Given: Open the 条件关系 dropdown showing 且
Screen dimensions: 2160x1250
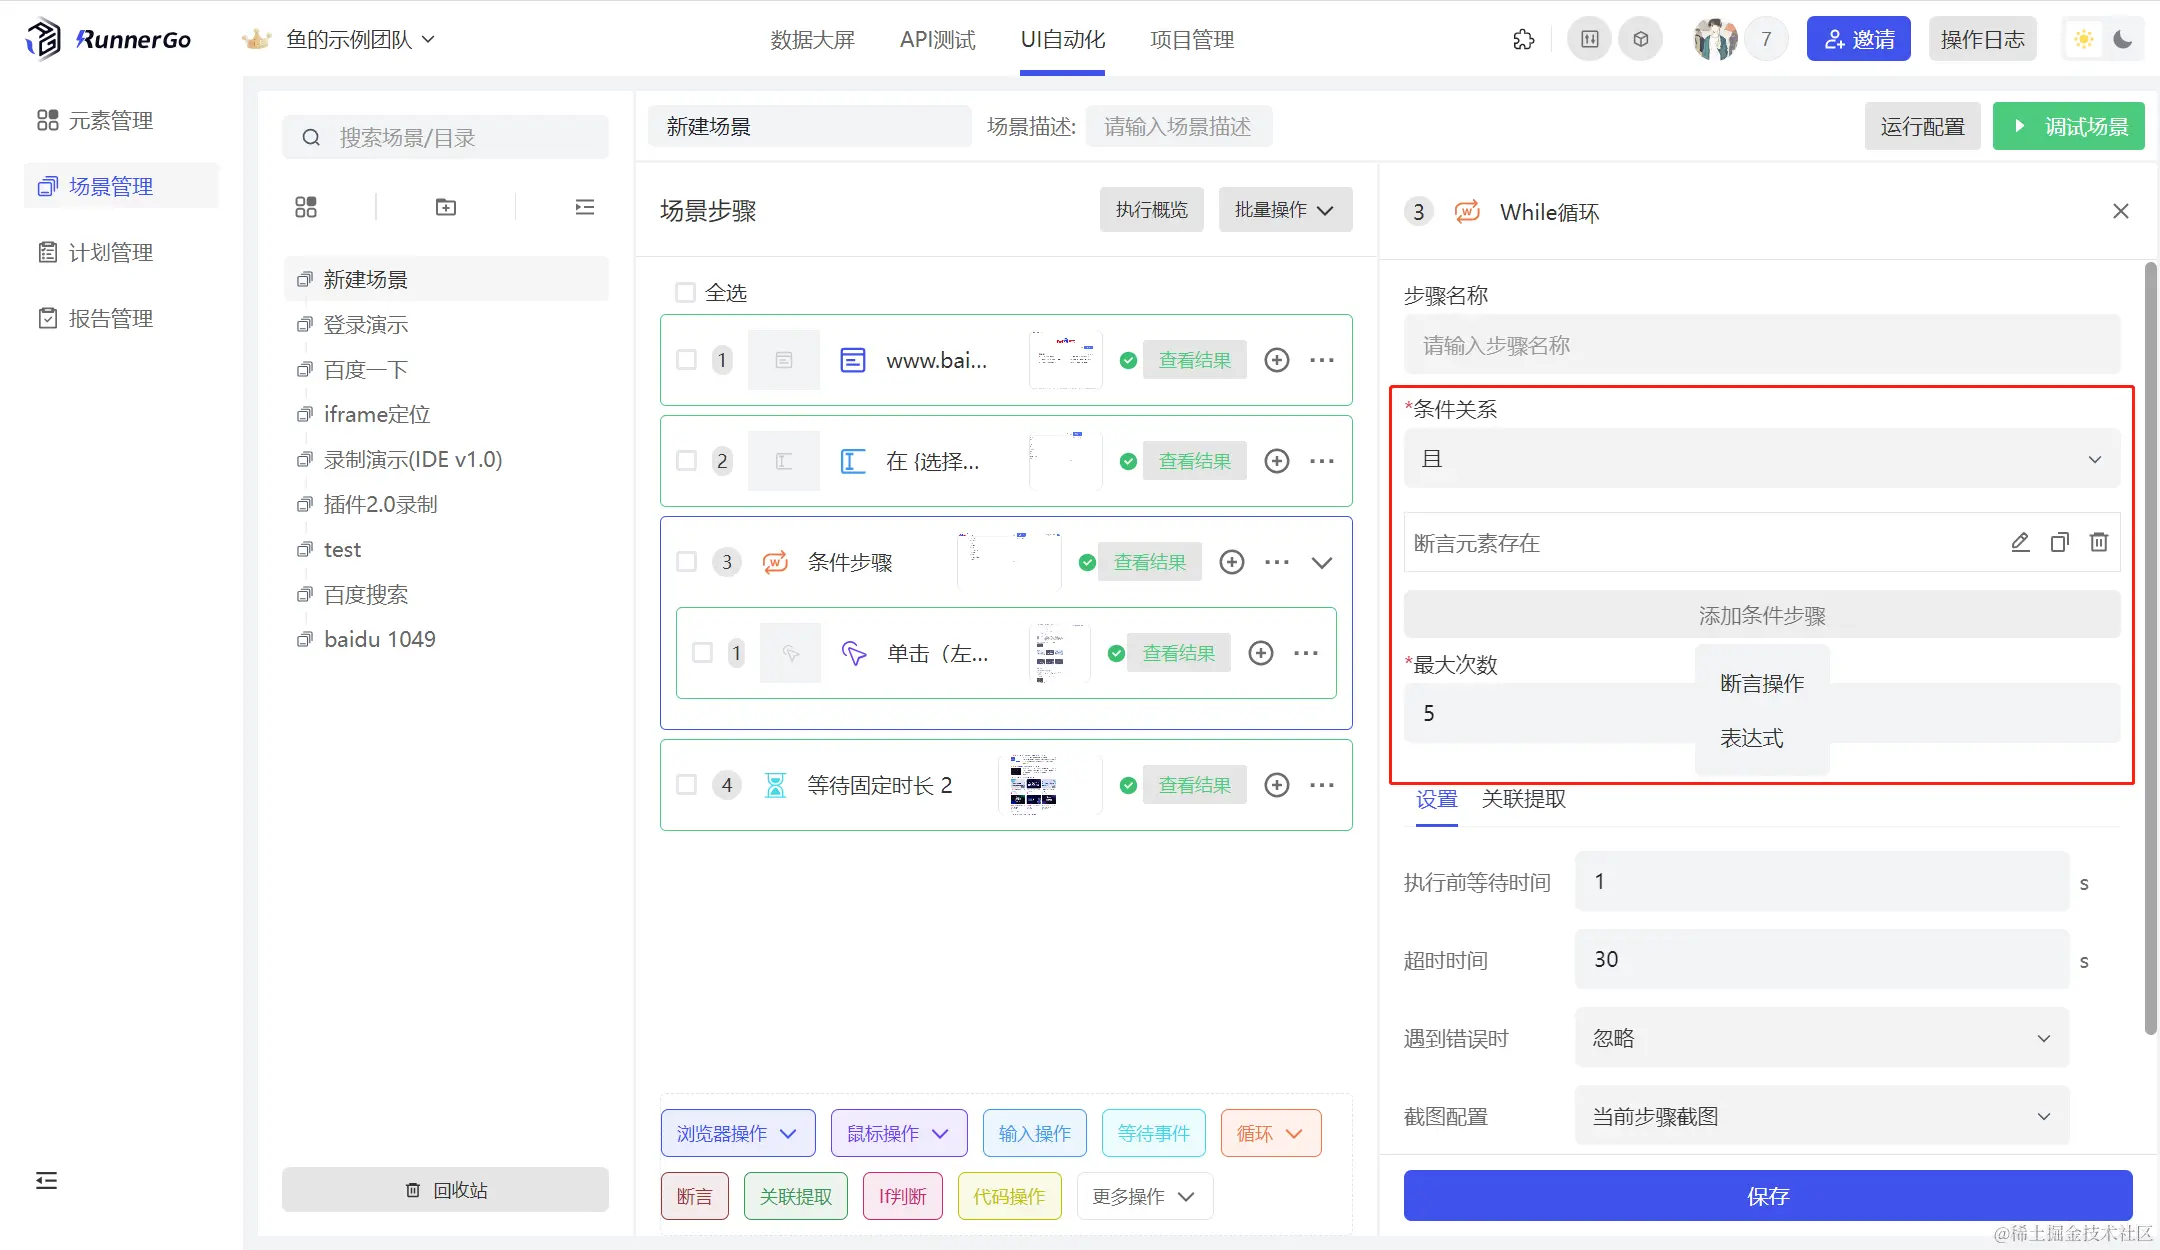Looking at the screenshot, I should pyautogui.click(x=1761, y=459).
